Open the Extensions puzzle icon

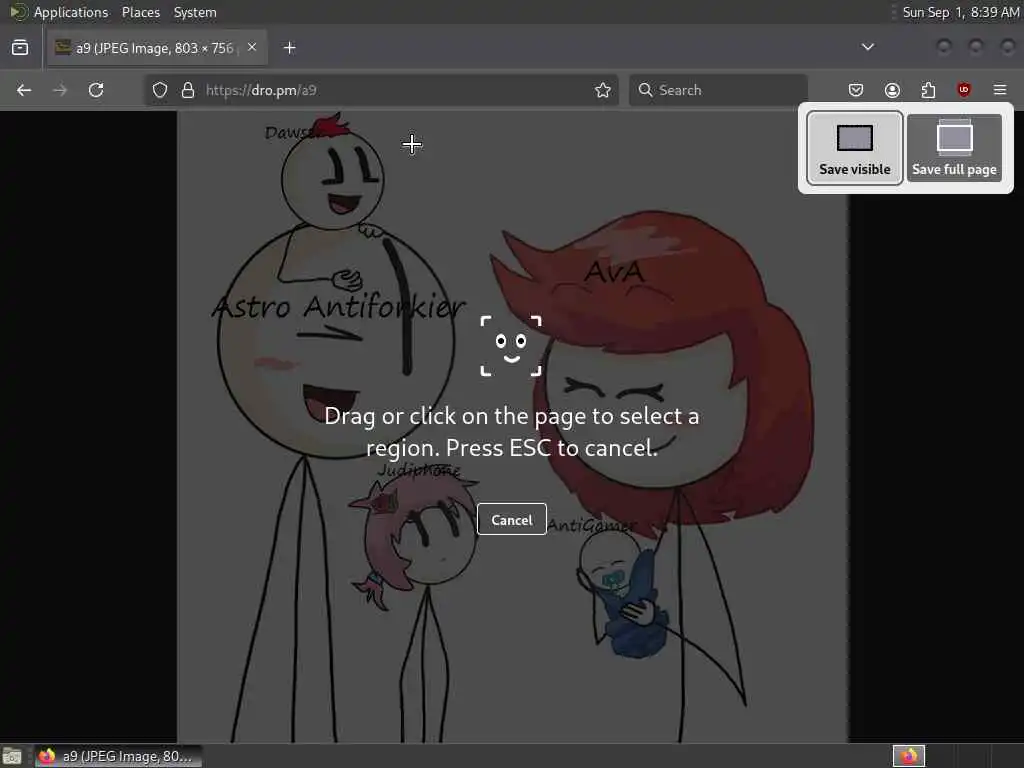tap(928, 90)
